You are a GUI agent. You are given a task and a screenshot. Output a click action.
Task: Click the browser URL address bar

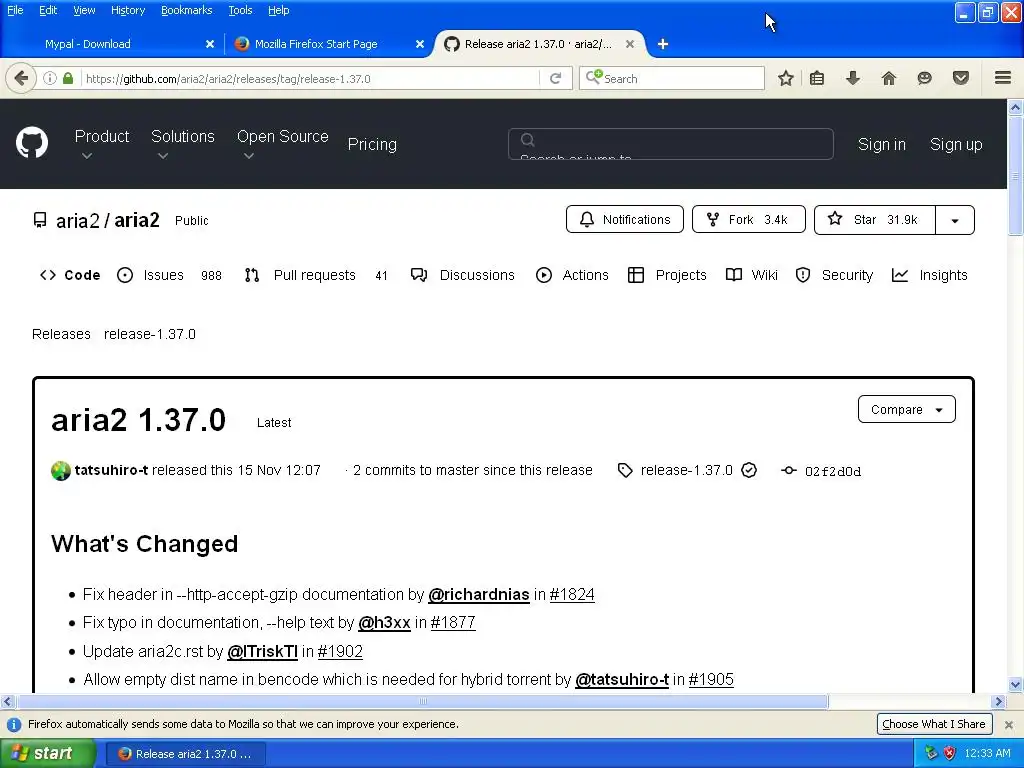(310, 78)
